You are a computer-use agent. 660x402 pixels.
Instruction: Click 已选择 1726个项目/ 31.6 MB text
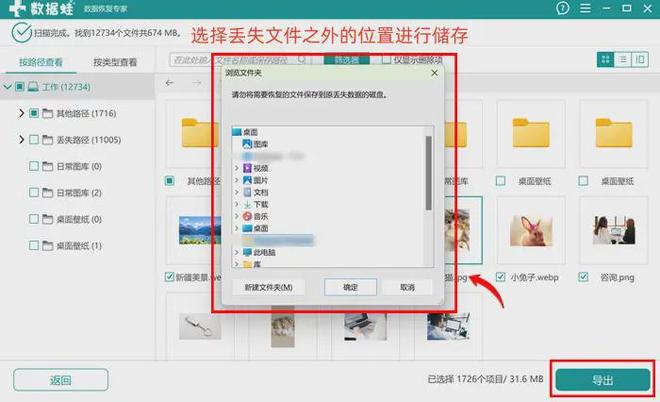[485, 379]
